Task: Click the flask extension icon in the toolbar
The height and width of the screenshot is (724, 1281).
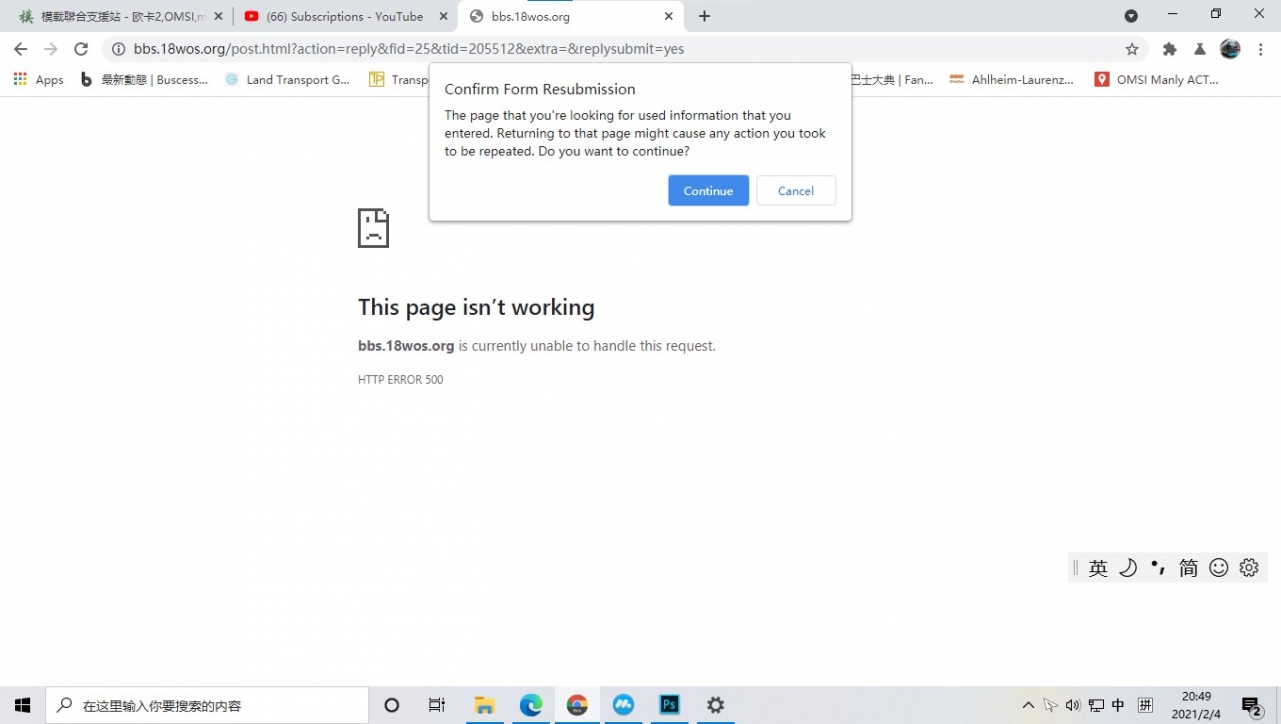Action: [x=1200, y=49]
